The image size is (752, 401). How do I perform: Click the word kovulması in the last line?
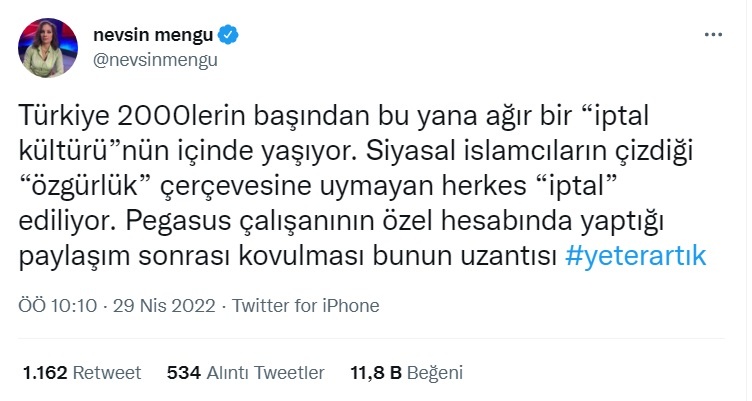(x=354, y=256)
